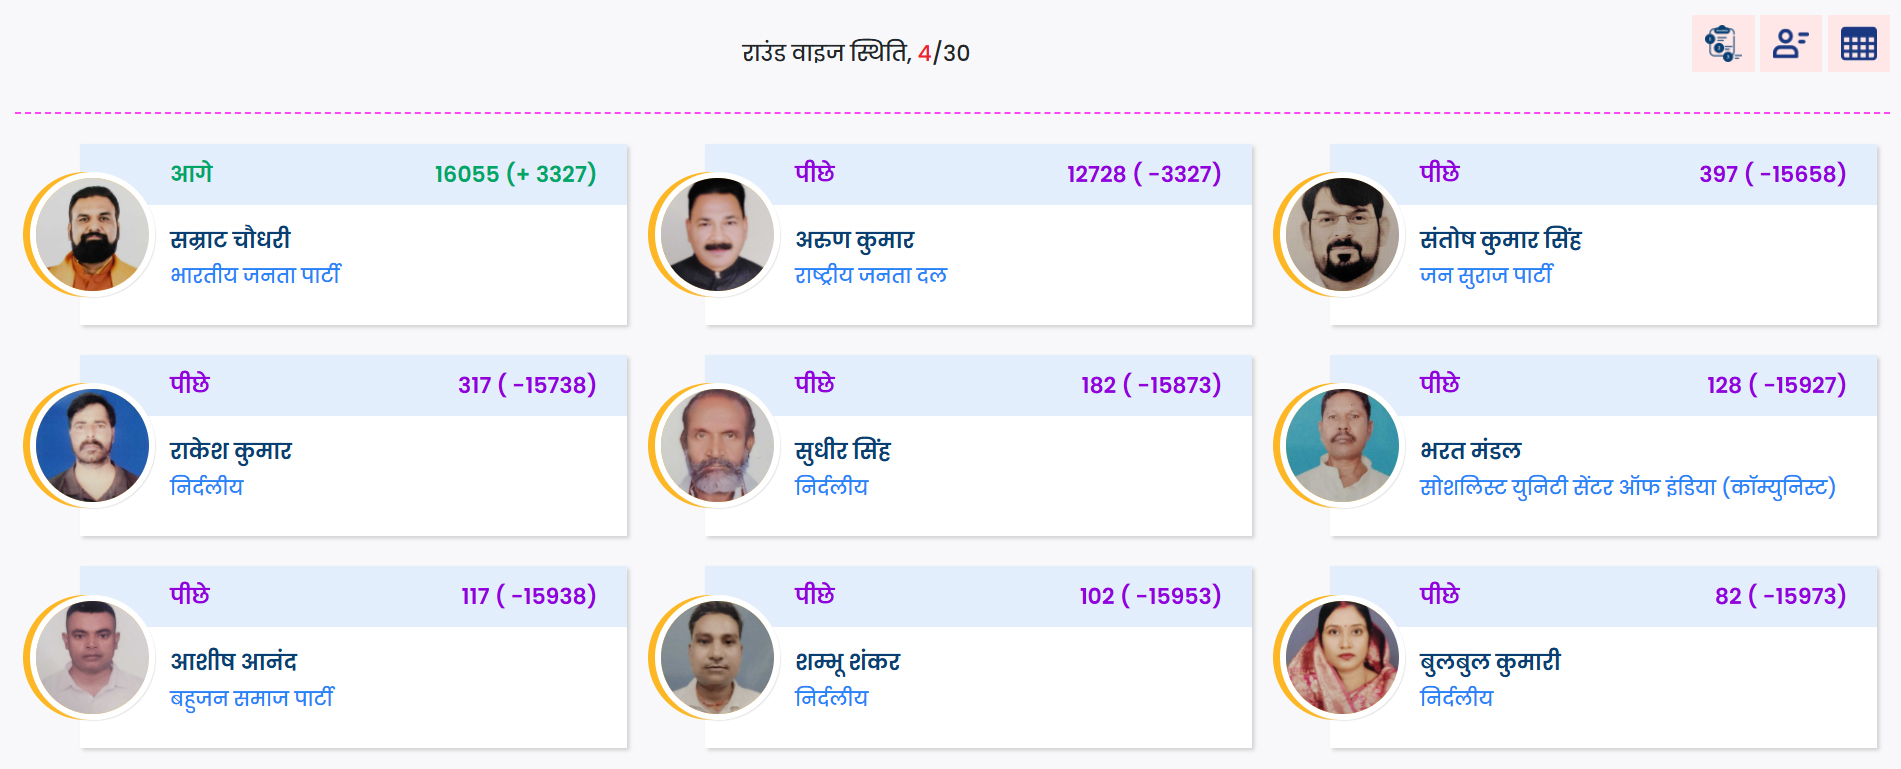The image size is (1901, 769).
Task: Open the round-wise trends report icon
Action: [x=1723, y=44]
